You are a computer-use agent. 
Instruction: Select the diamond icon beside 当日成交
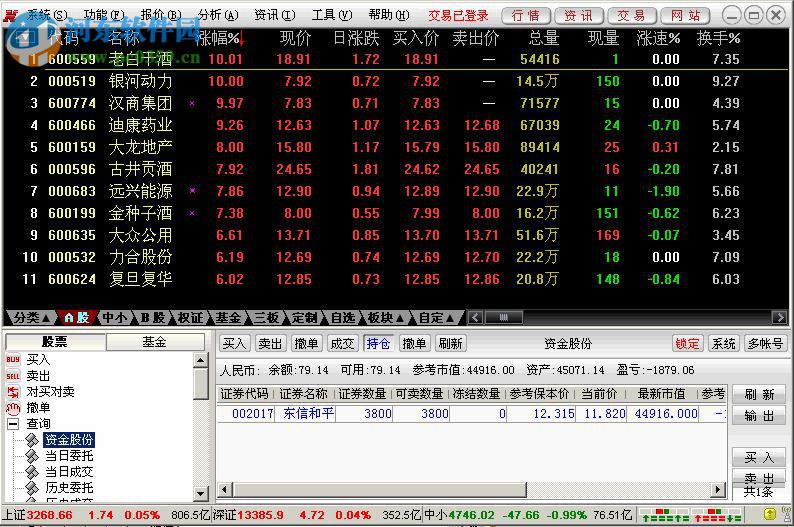pyautogui.click(x=32, y=472)
